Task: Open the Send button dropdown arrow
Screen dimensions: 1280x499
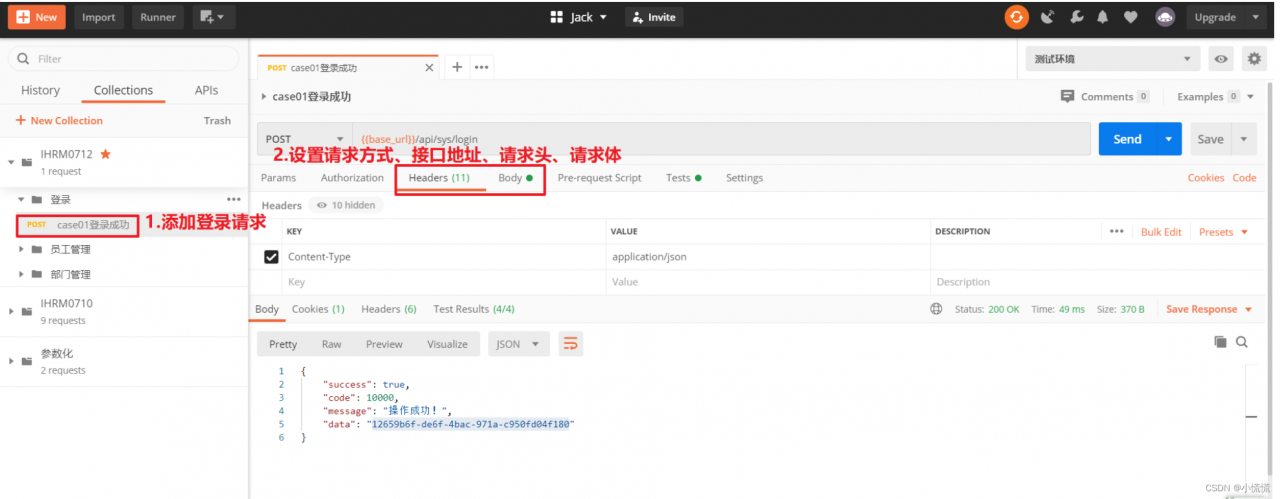Action: point(1169,139)
